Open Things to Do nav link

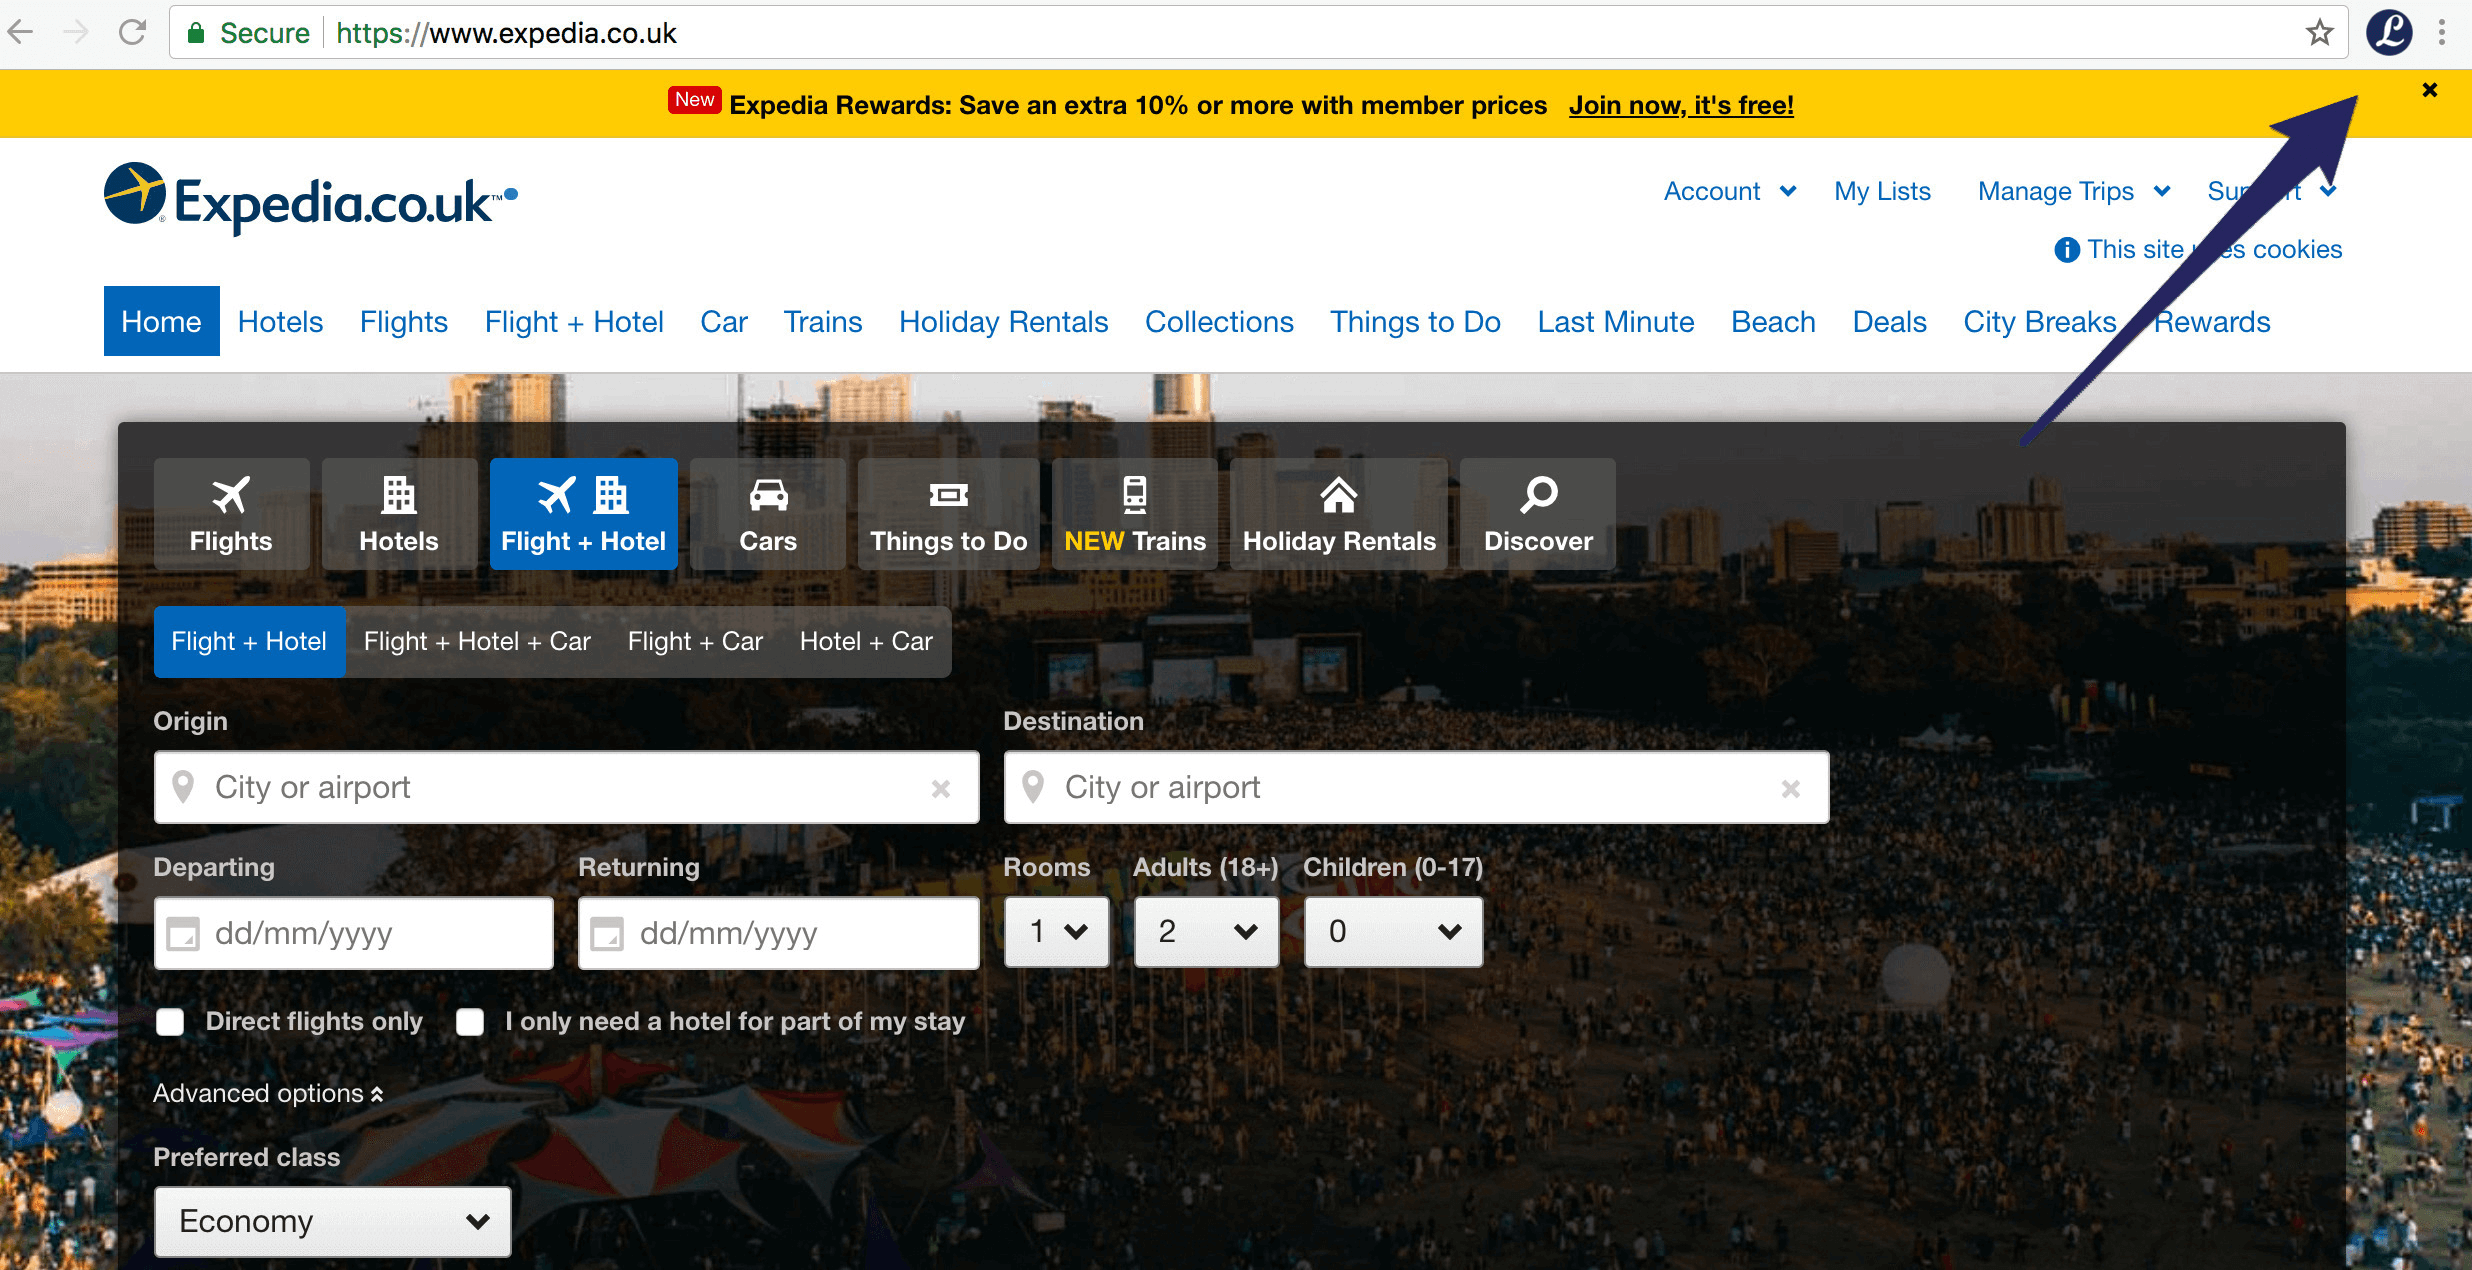[1415, 322]
